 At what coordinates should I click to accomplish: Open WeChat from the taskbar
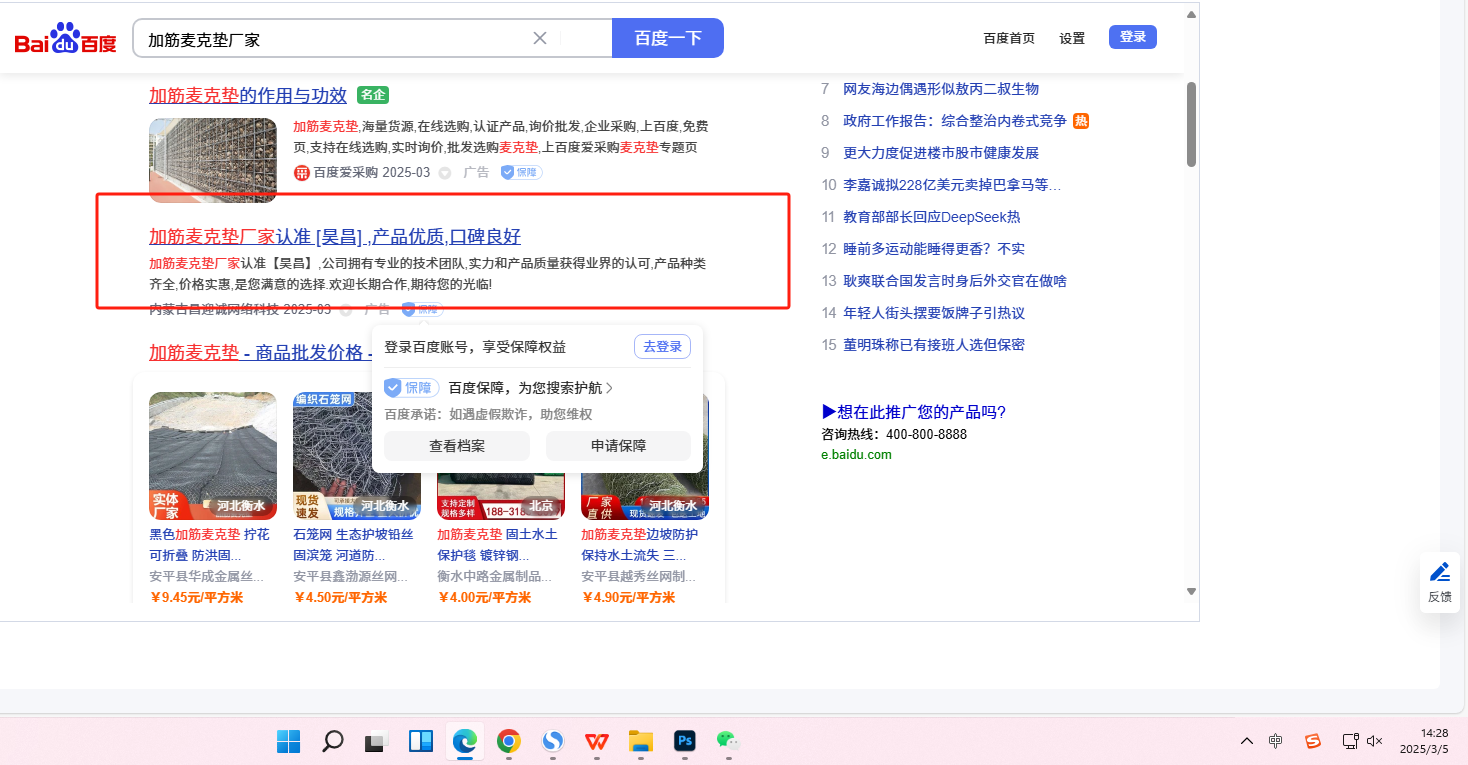click(x=728, y=741)
